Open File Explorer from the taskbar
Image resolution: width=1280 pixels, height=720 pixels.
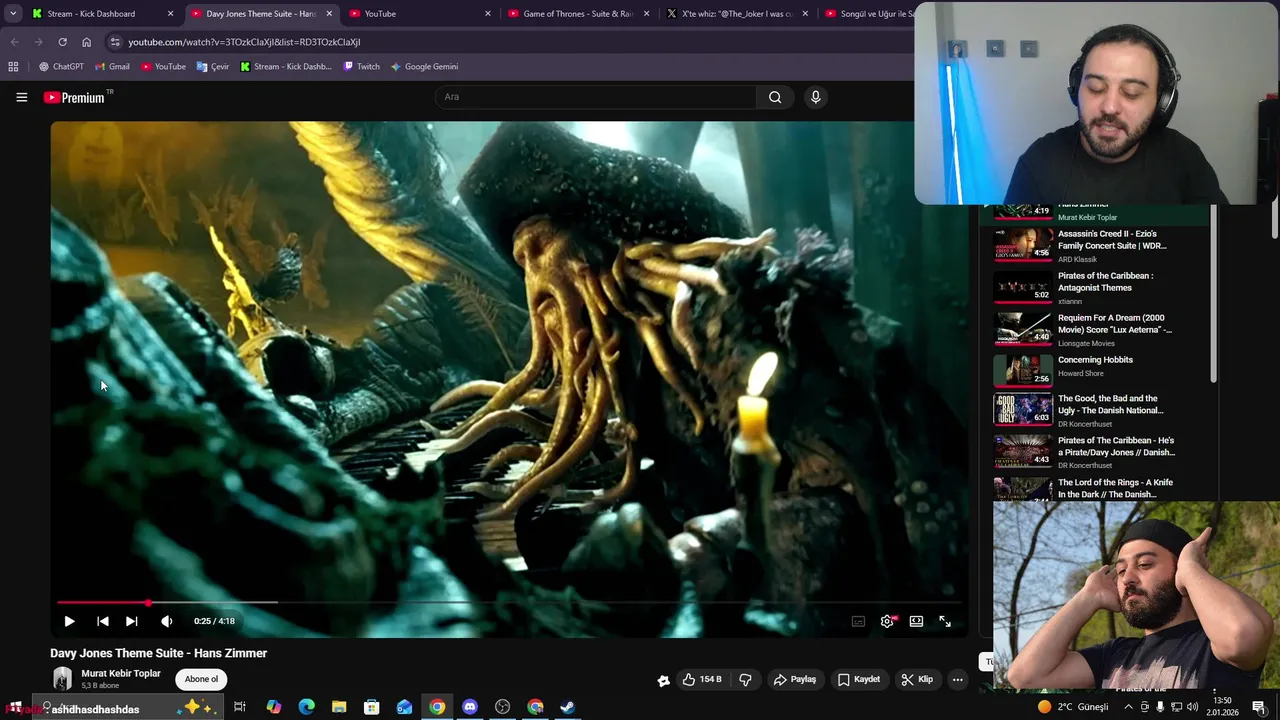(x=339, y=707)
